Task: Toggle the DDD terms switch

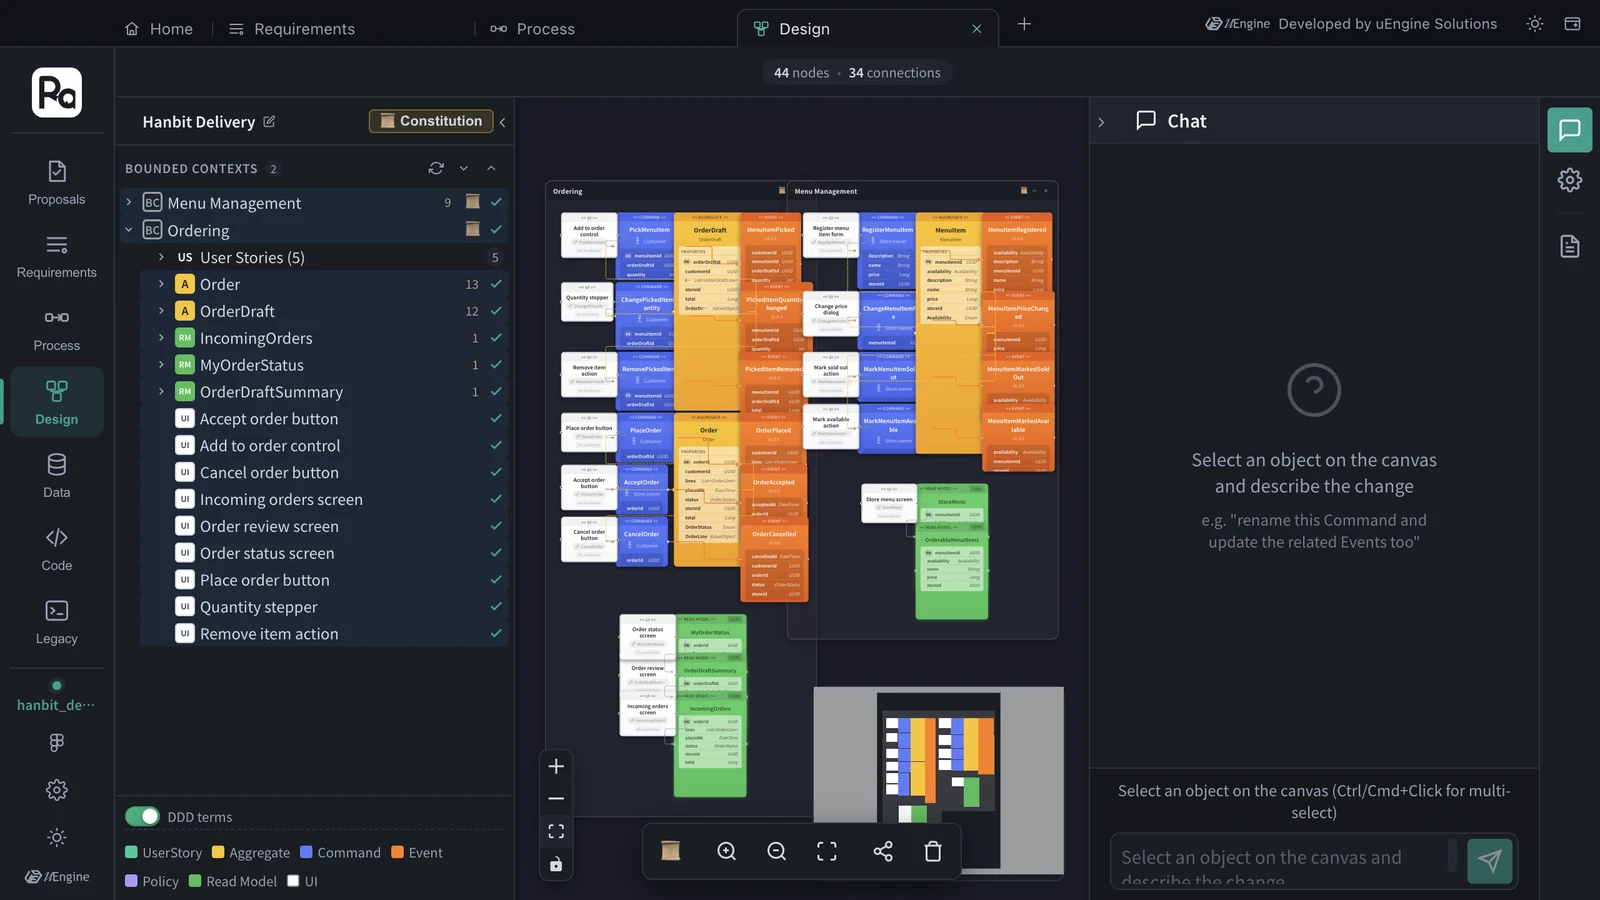Action: (142, 816)
